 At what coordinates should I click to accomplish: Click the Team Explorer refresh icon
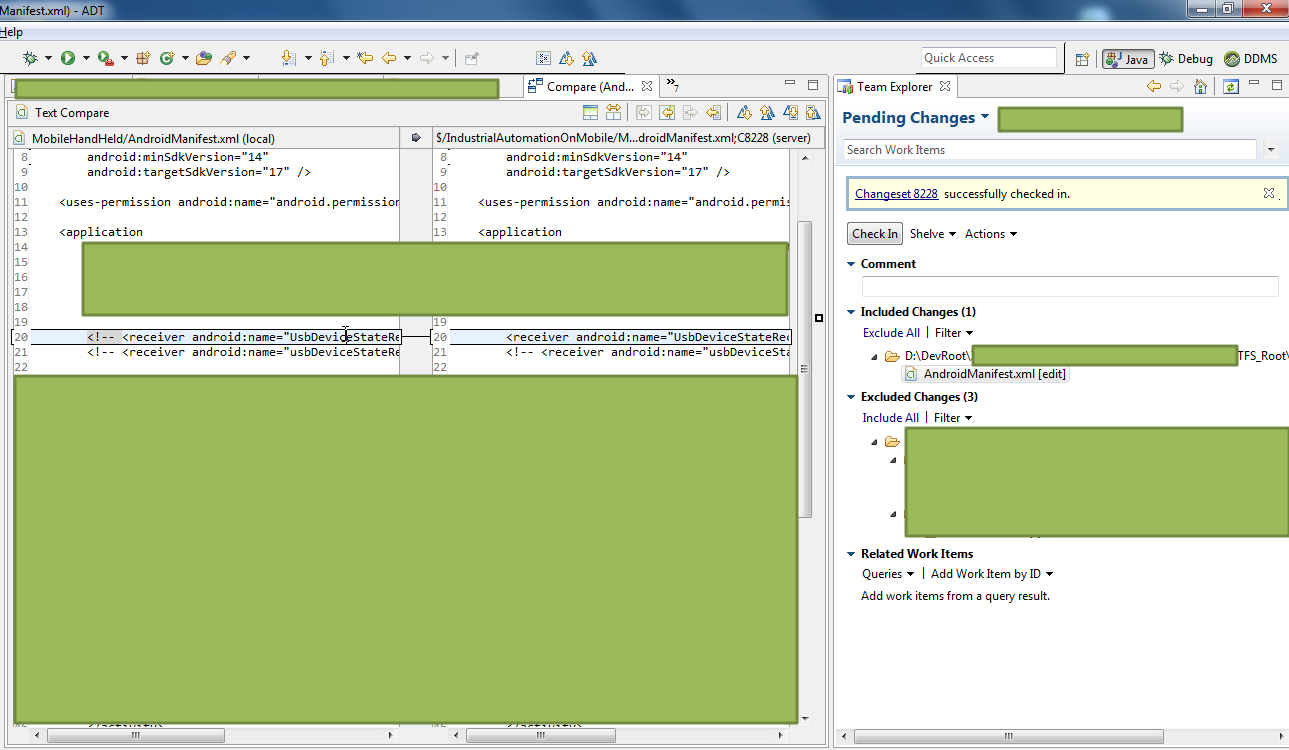point(1231,87)
